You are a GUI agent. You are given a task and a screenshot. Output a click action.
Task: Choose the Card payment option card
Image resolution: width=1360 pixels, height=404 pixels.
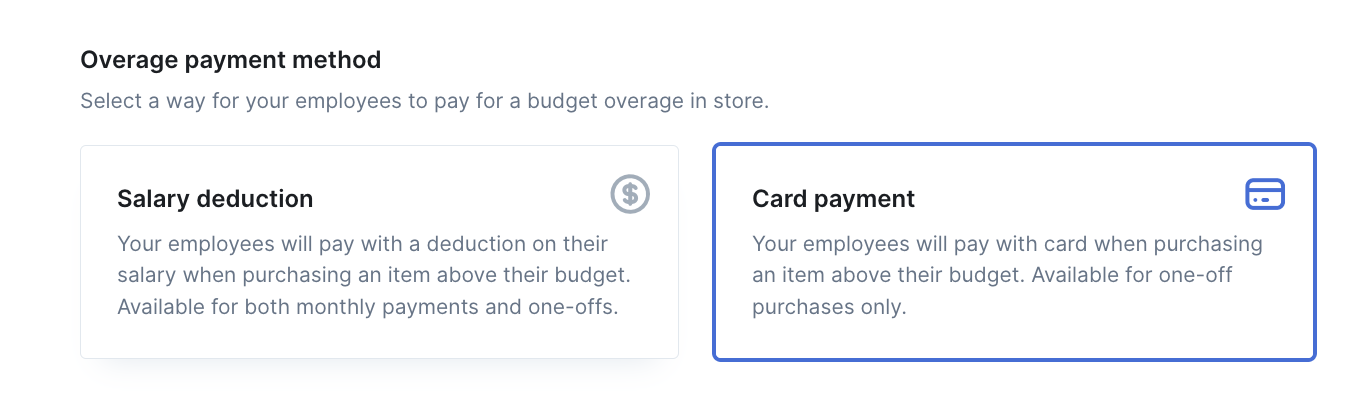[x=1014, y=252]
